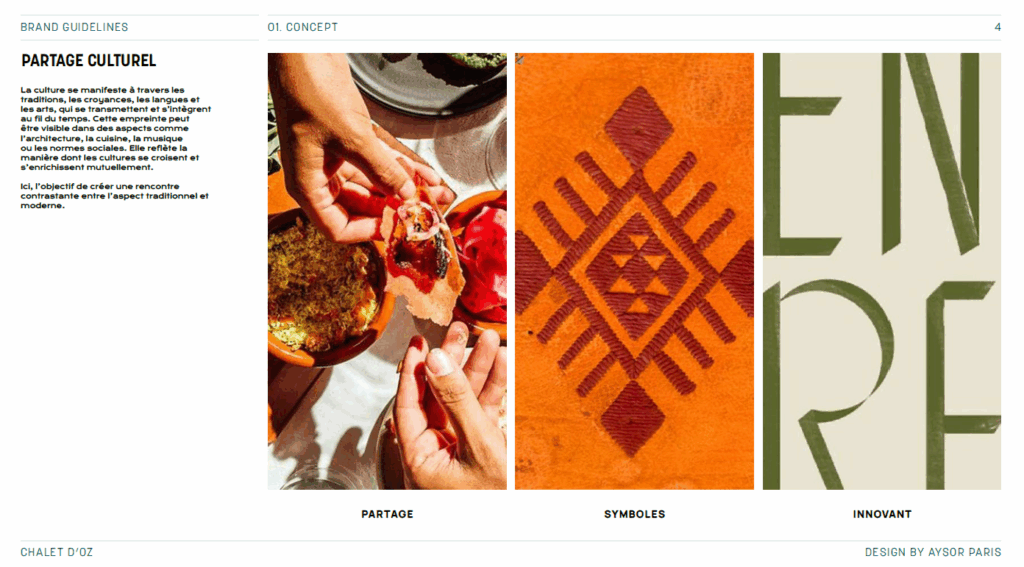Screen dimensions: 1024x567
Task: Click the PARTAGE CULTUREL title
Action: (88, 61)
